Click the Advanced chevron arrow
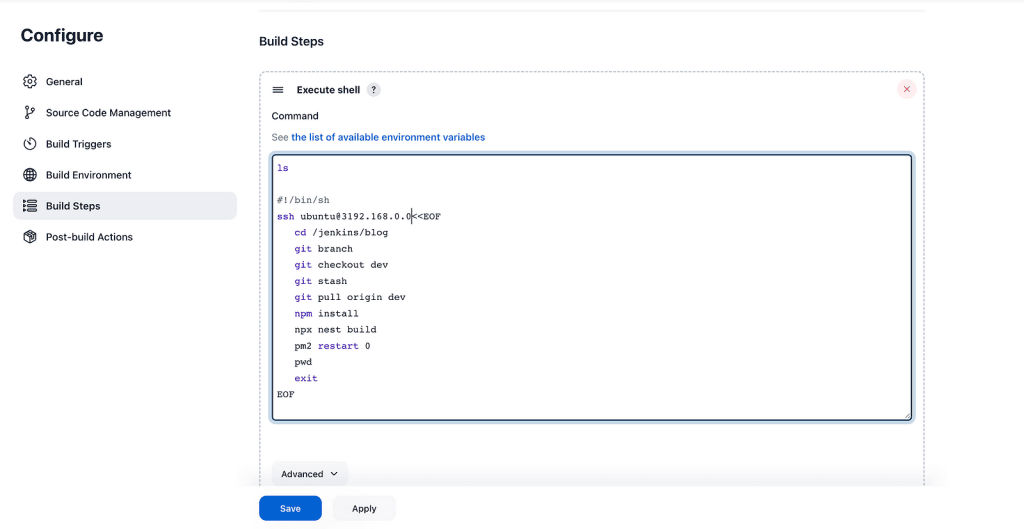The width and height of the screenshot is (1024, 529). click(x=334, y=474)
